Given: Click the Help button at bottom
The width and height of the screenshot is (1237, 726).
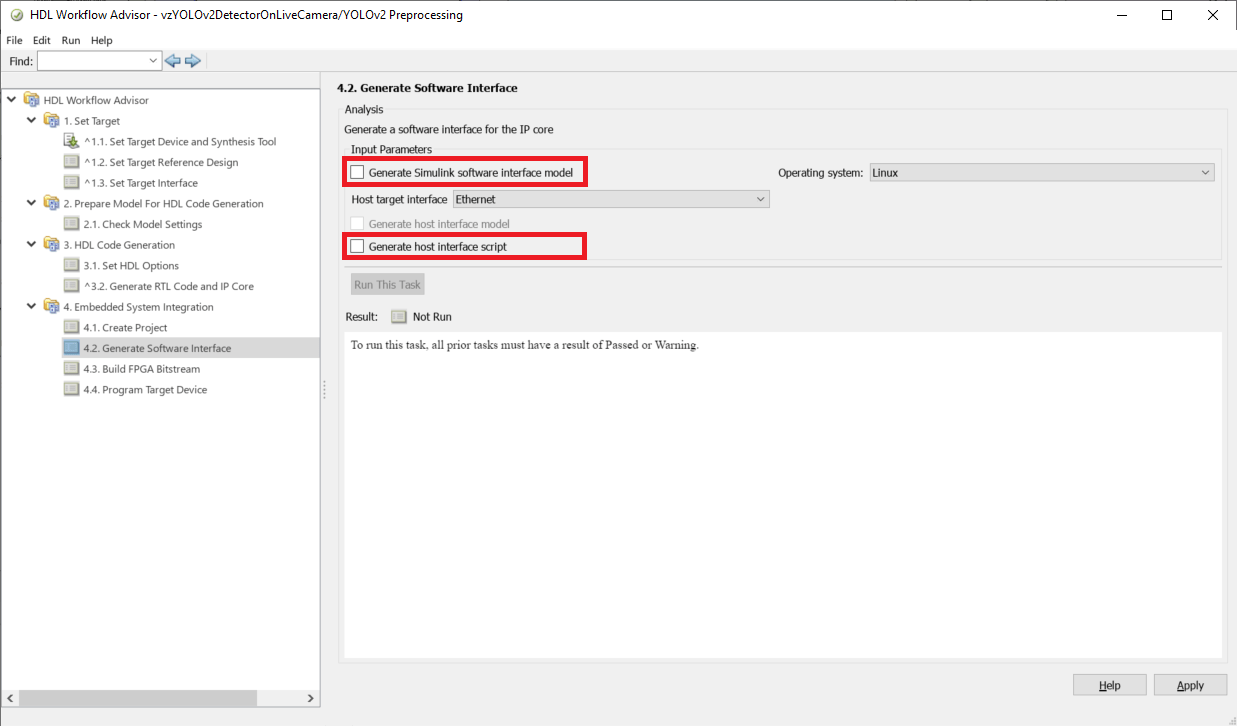Looking at the screenshot, I should pos(1109,685).
